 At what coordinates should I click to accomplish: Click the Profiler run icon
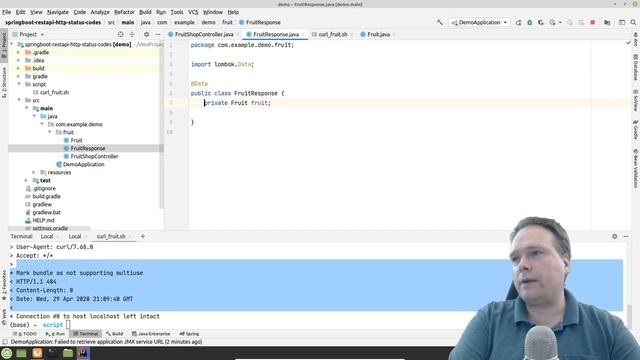pyautogui.click(x=553, y=22)
